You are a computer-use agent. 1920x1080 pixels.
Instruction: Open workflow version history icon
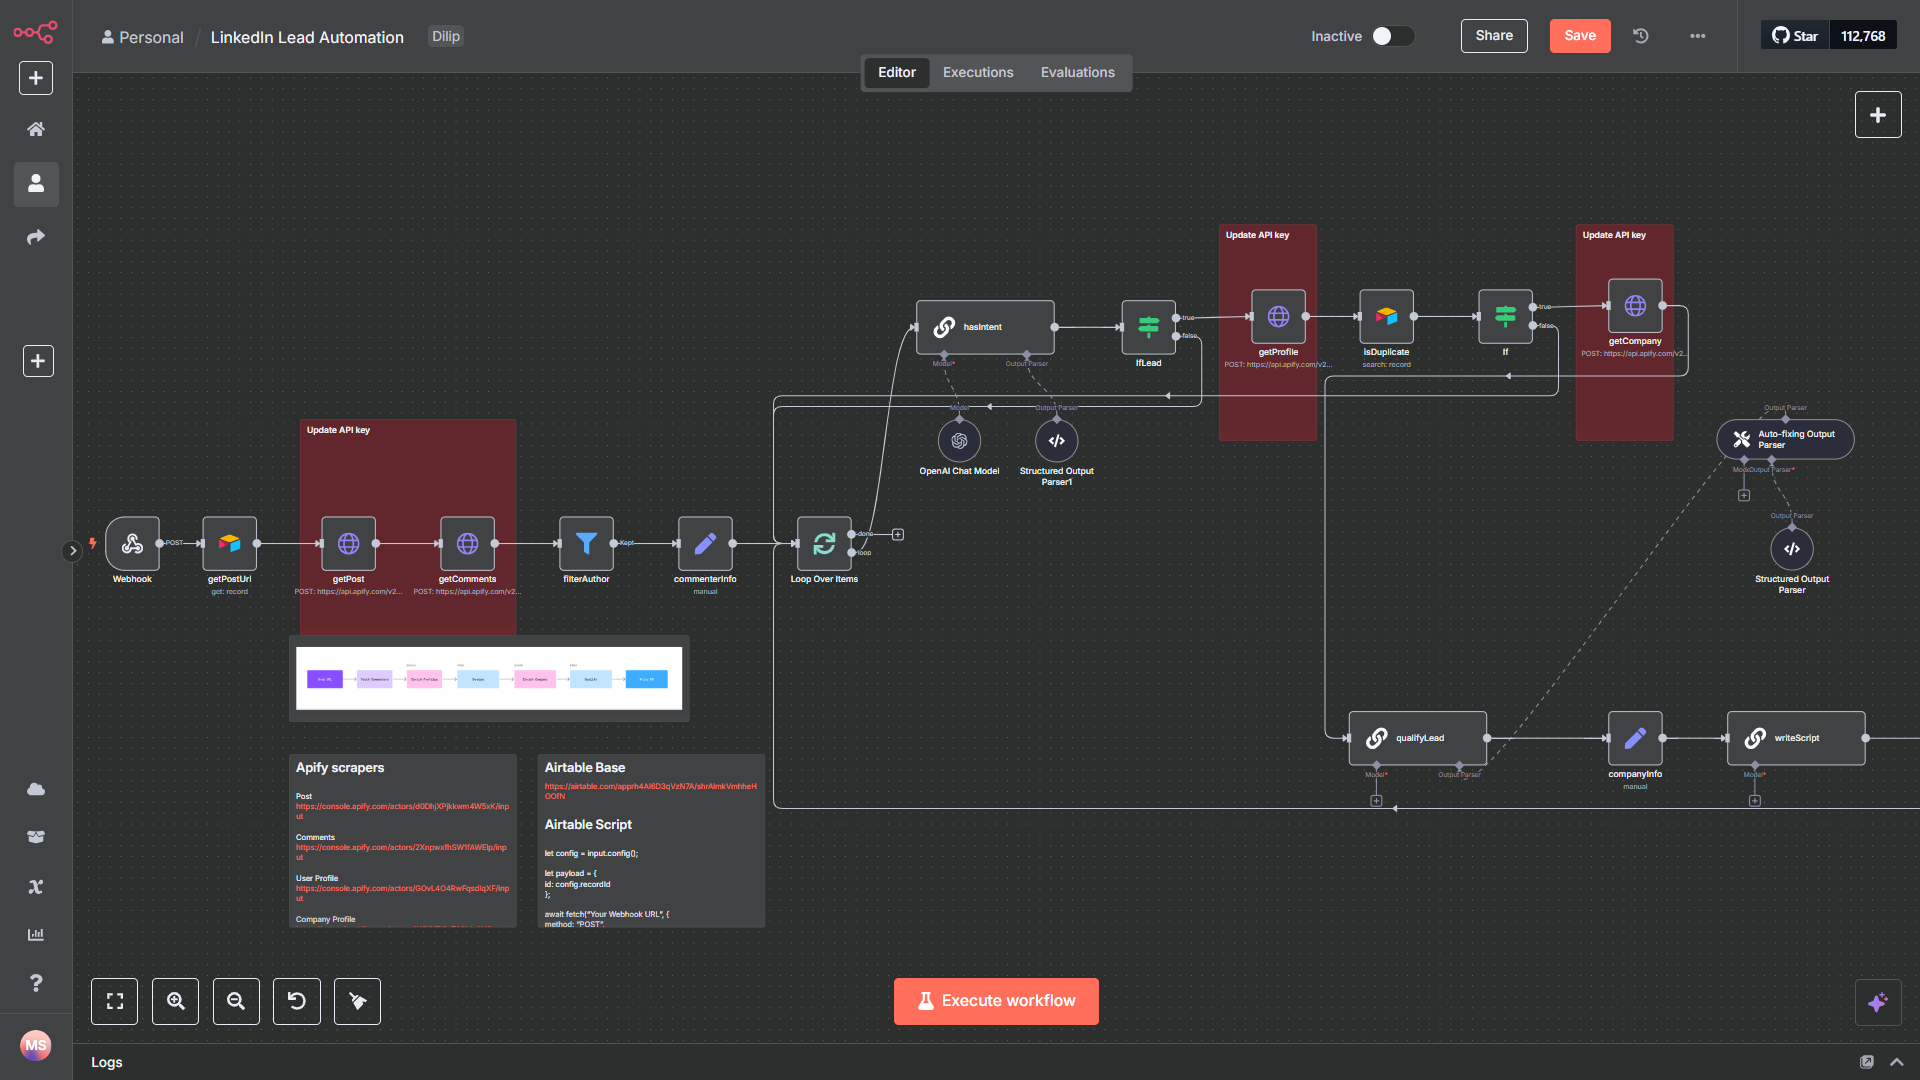coord(1639,35)
